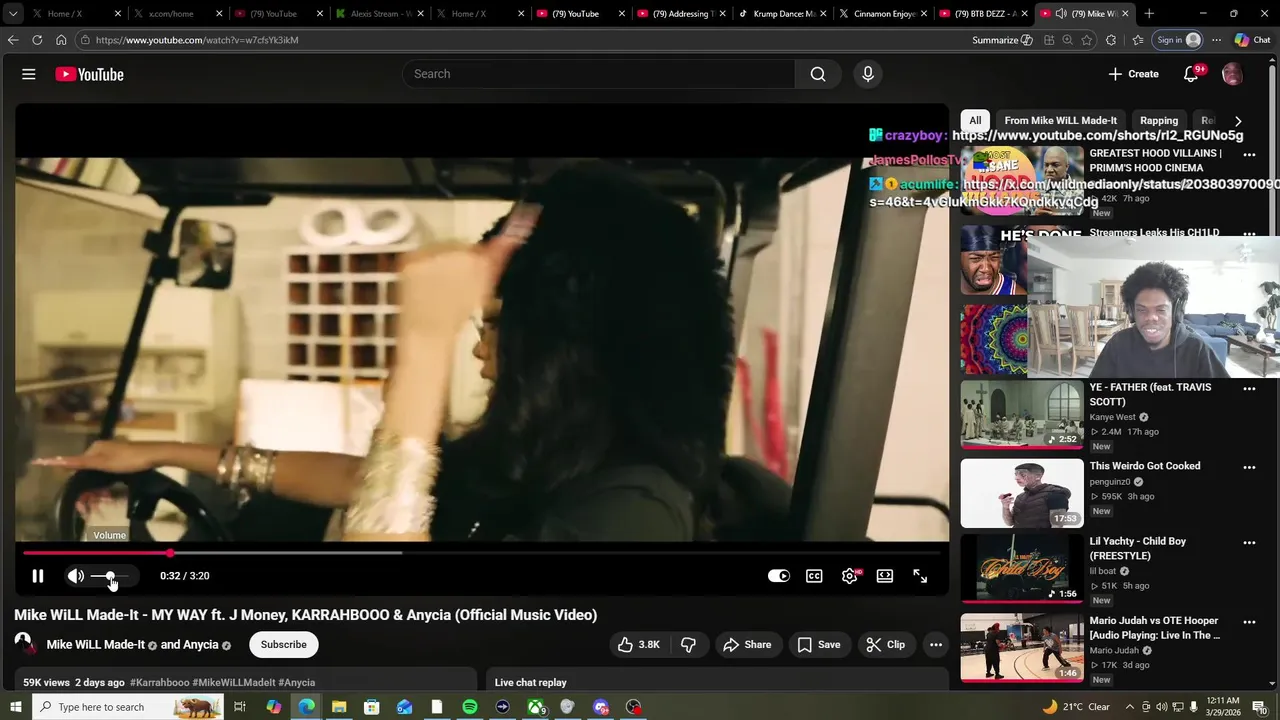Viewport: 1280px width, 720px height.
Task: Show more filter chips with arrow
Action: click(1238, 121)
